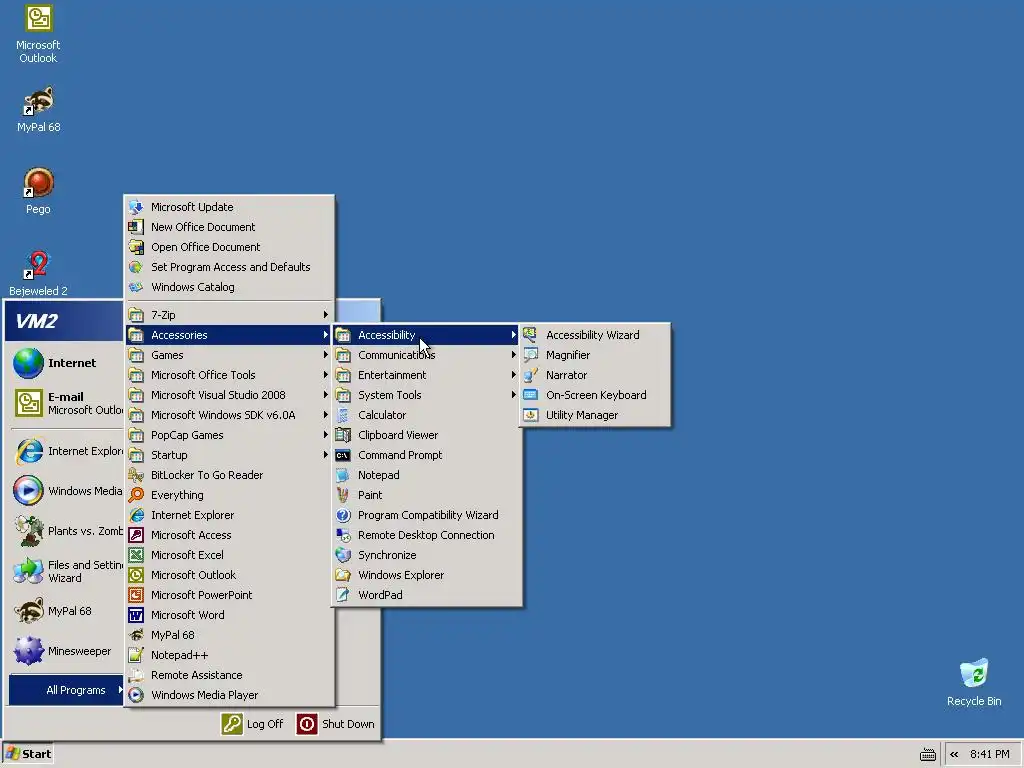Launch Narrator
This screenshot has height=768, width=1024.
point(595,375)
